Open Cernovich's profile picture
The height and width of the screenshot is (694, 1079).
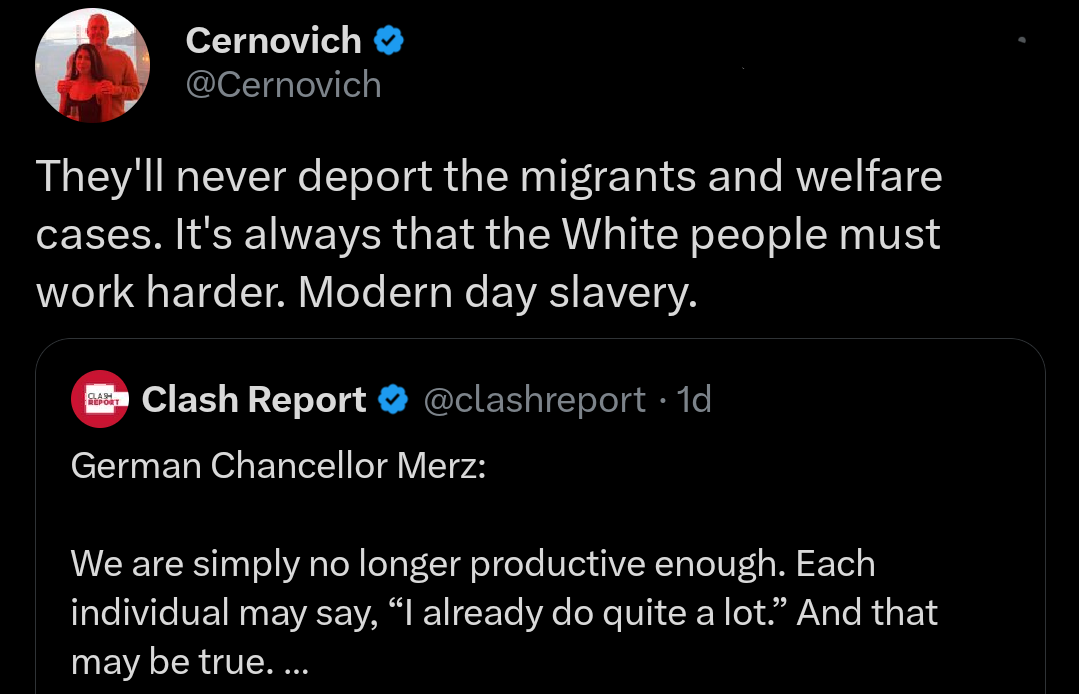(91, 65)
